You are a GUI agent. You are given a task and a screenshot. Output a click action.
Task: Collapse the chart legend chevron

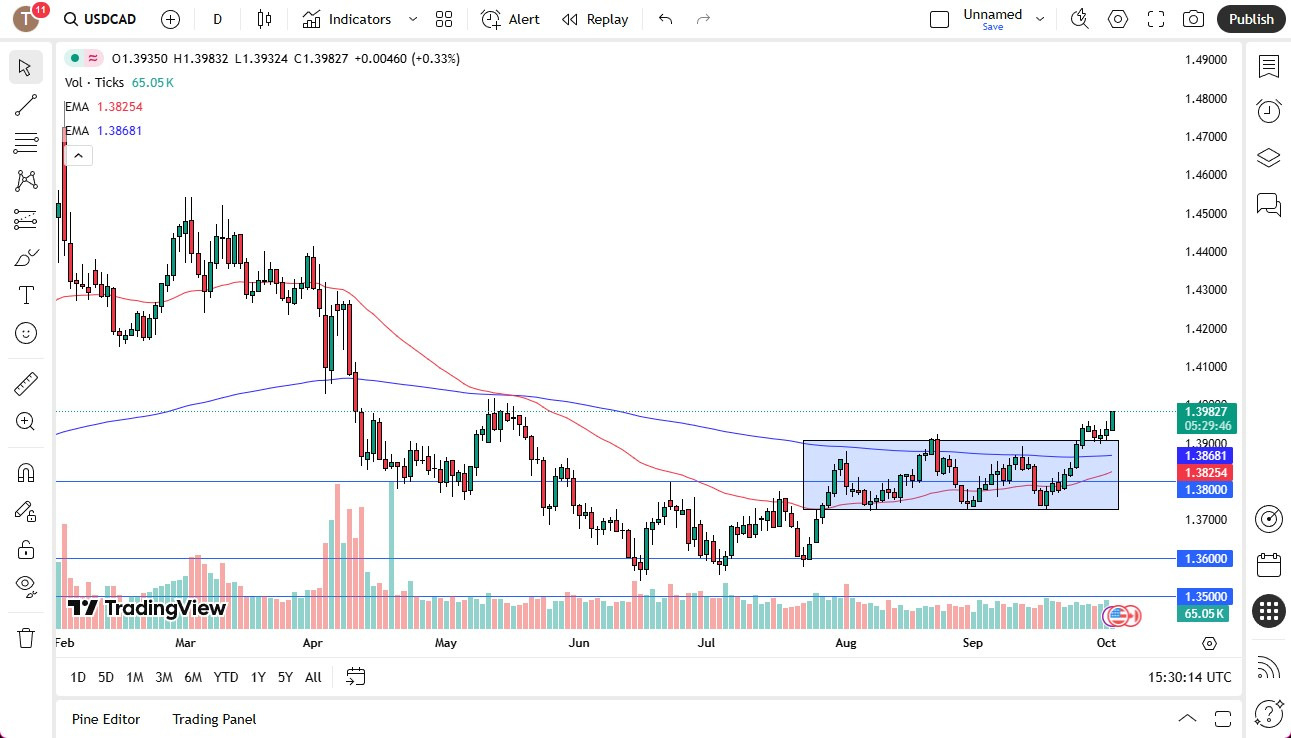[78, 155]
